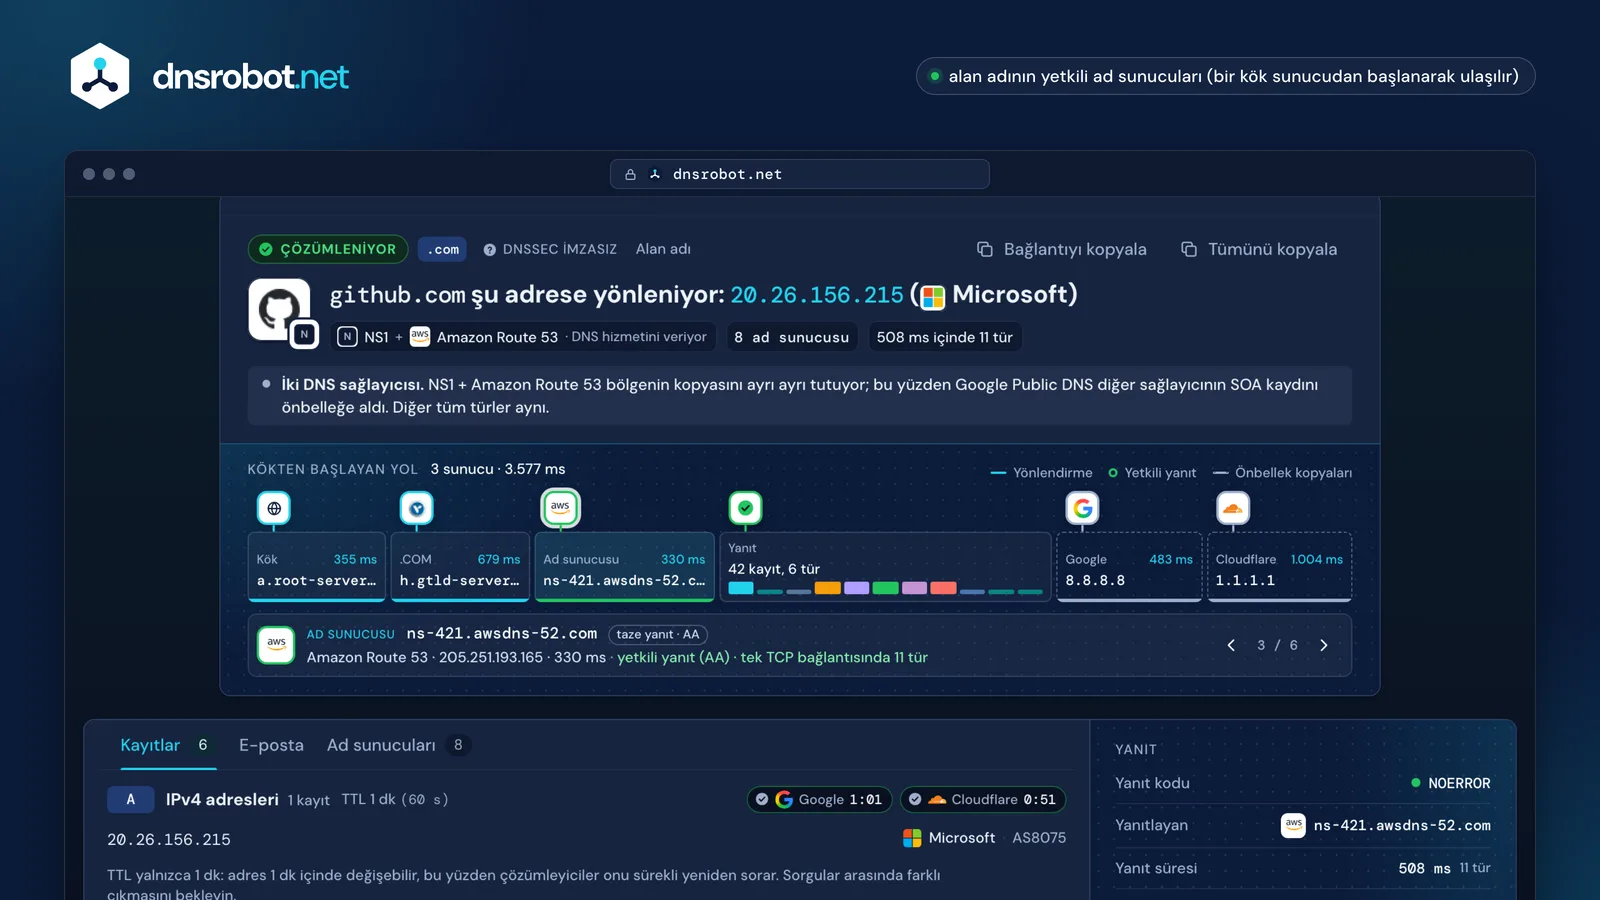Switch to the Kayıtlar tab
This screenshot has height=900, width=1600.
(x=168, y=745)
